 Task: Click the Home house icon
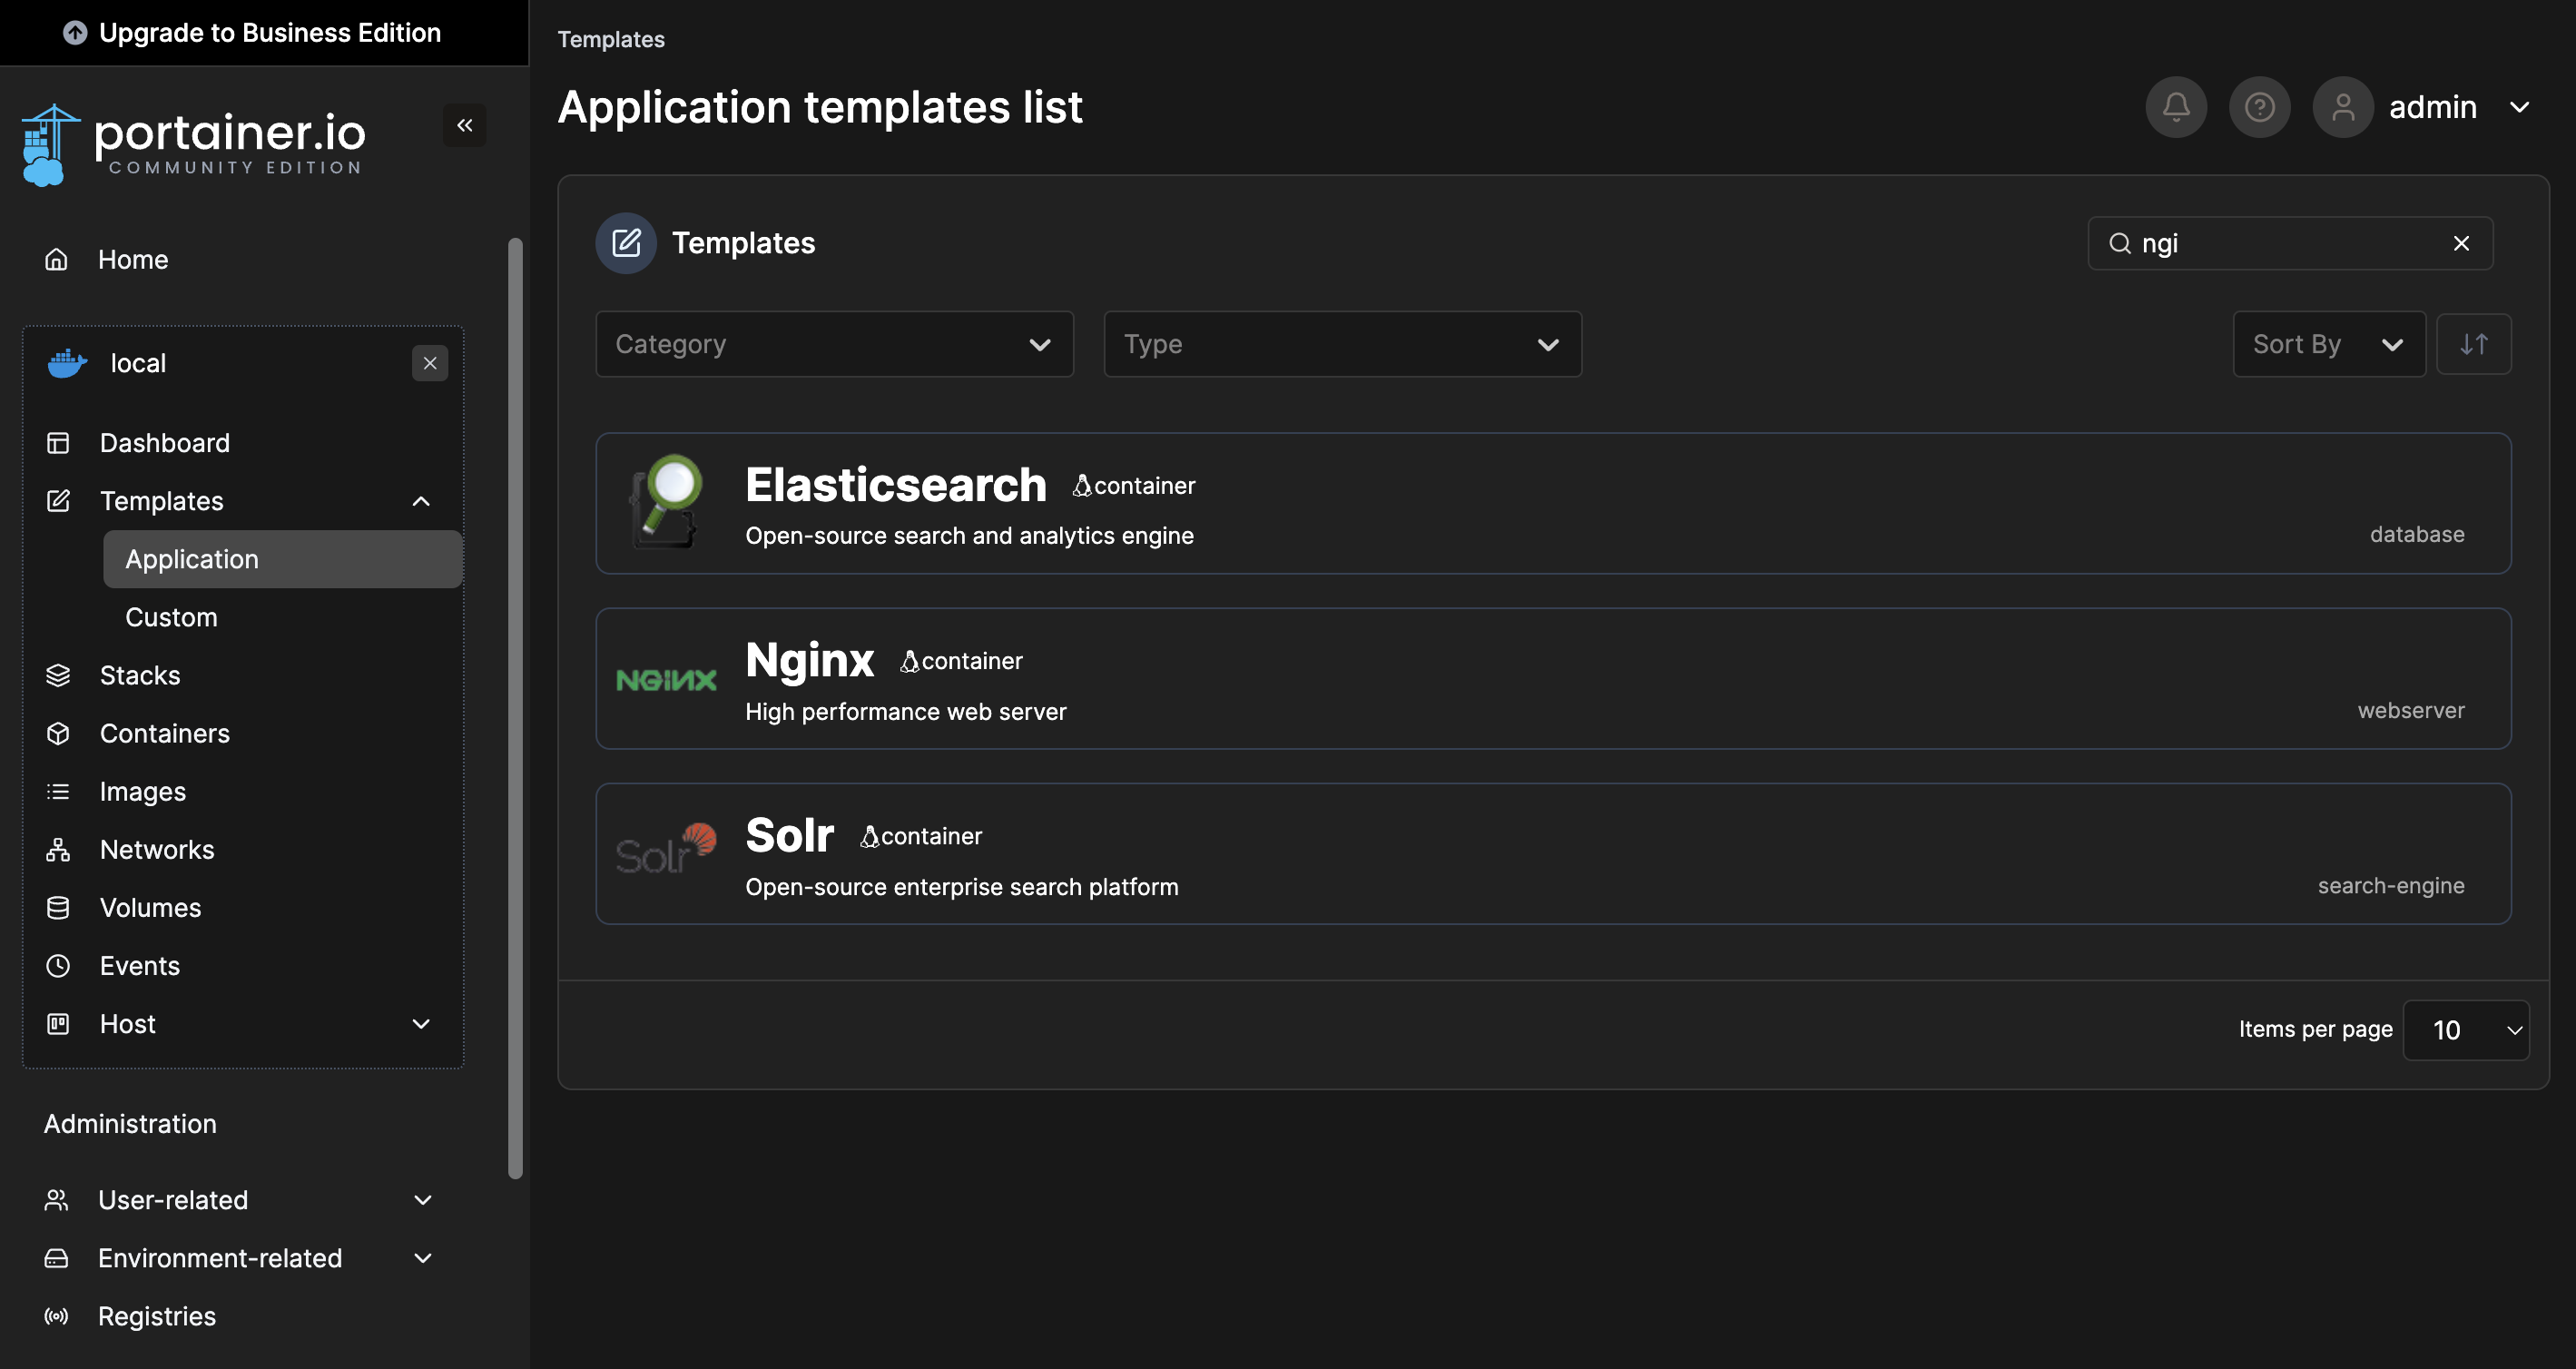coord(57,259)
